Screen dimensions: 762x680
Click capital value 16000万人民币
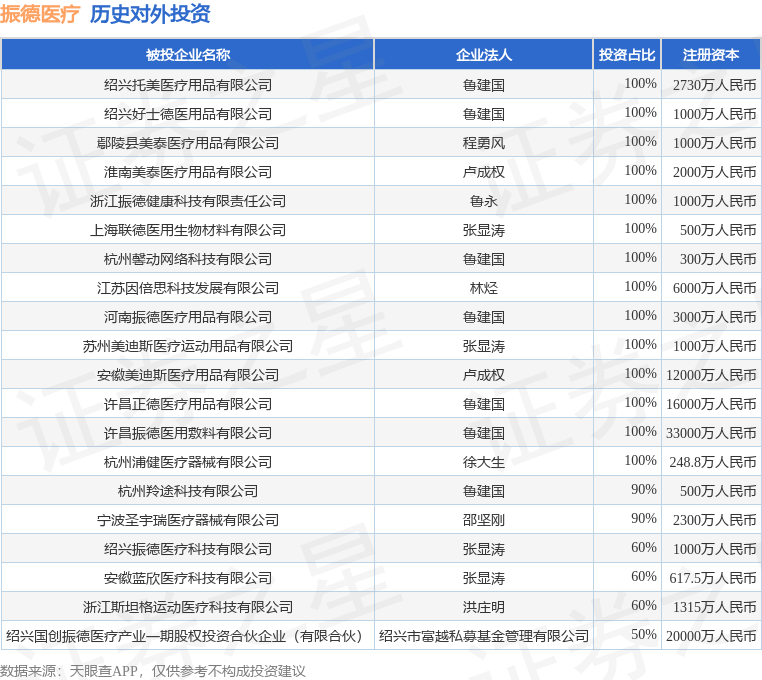tap(711, 404)
